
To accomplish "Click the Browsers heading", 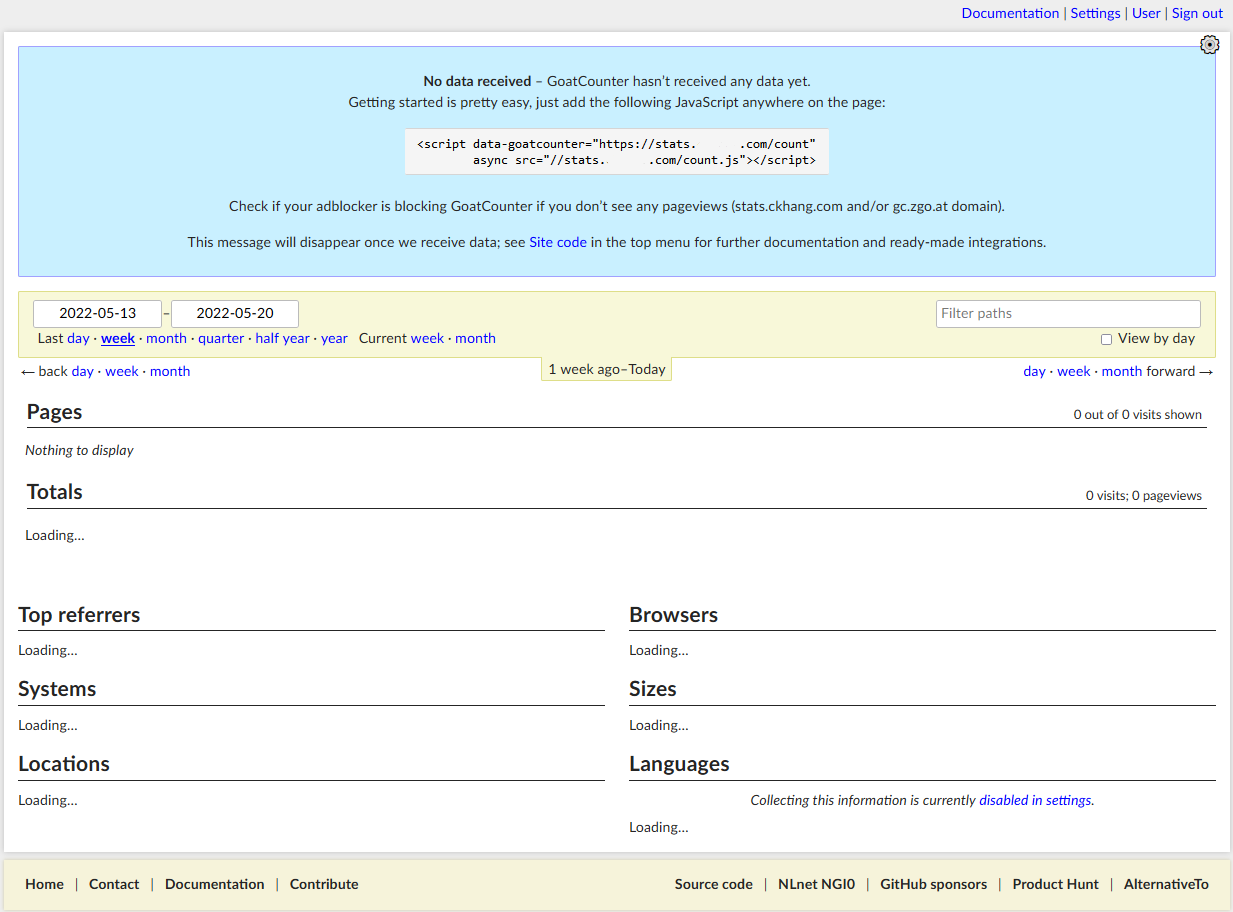I will 674,615.
